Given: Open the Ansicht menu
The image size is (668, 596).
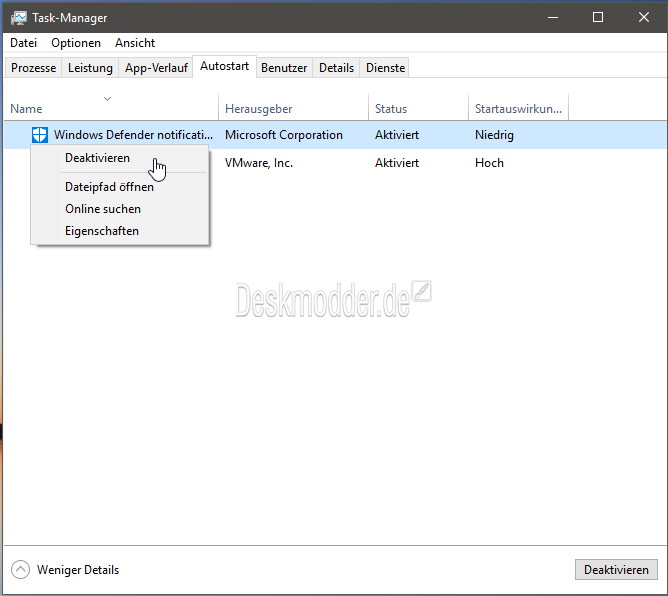Looking at the screenshot, I should pyautogui.click(x=135, y=43).
